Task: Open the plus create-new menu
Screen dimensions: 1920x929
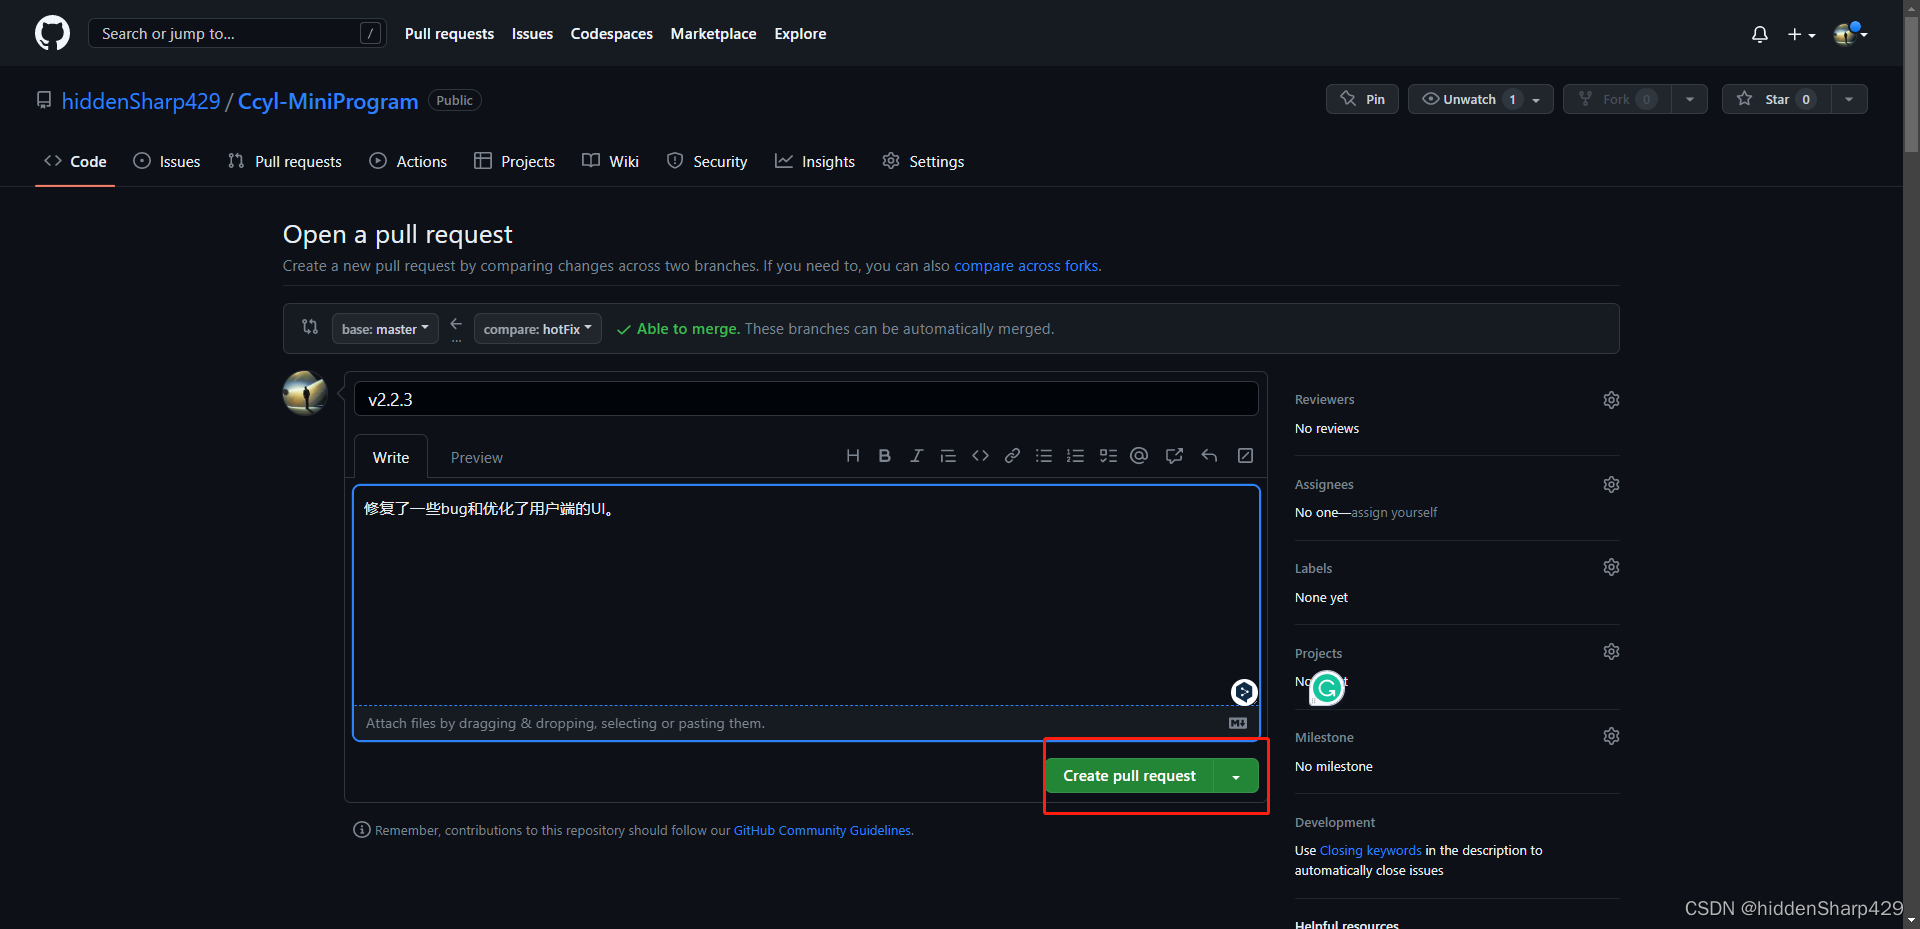Action: click(1801, 34)
